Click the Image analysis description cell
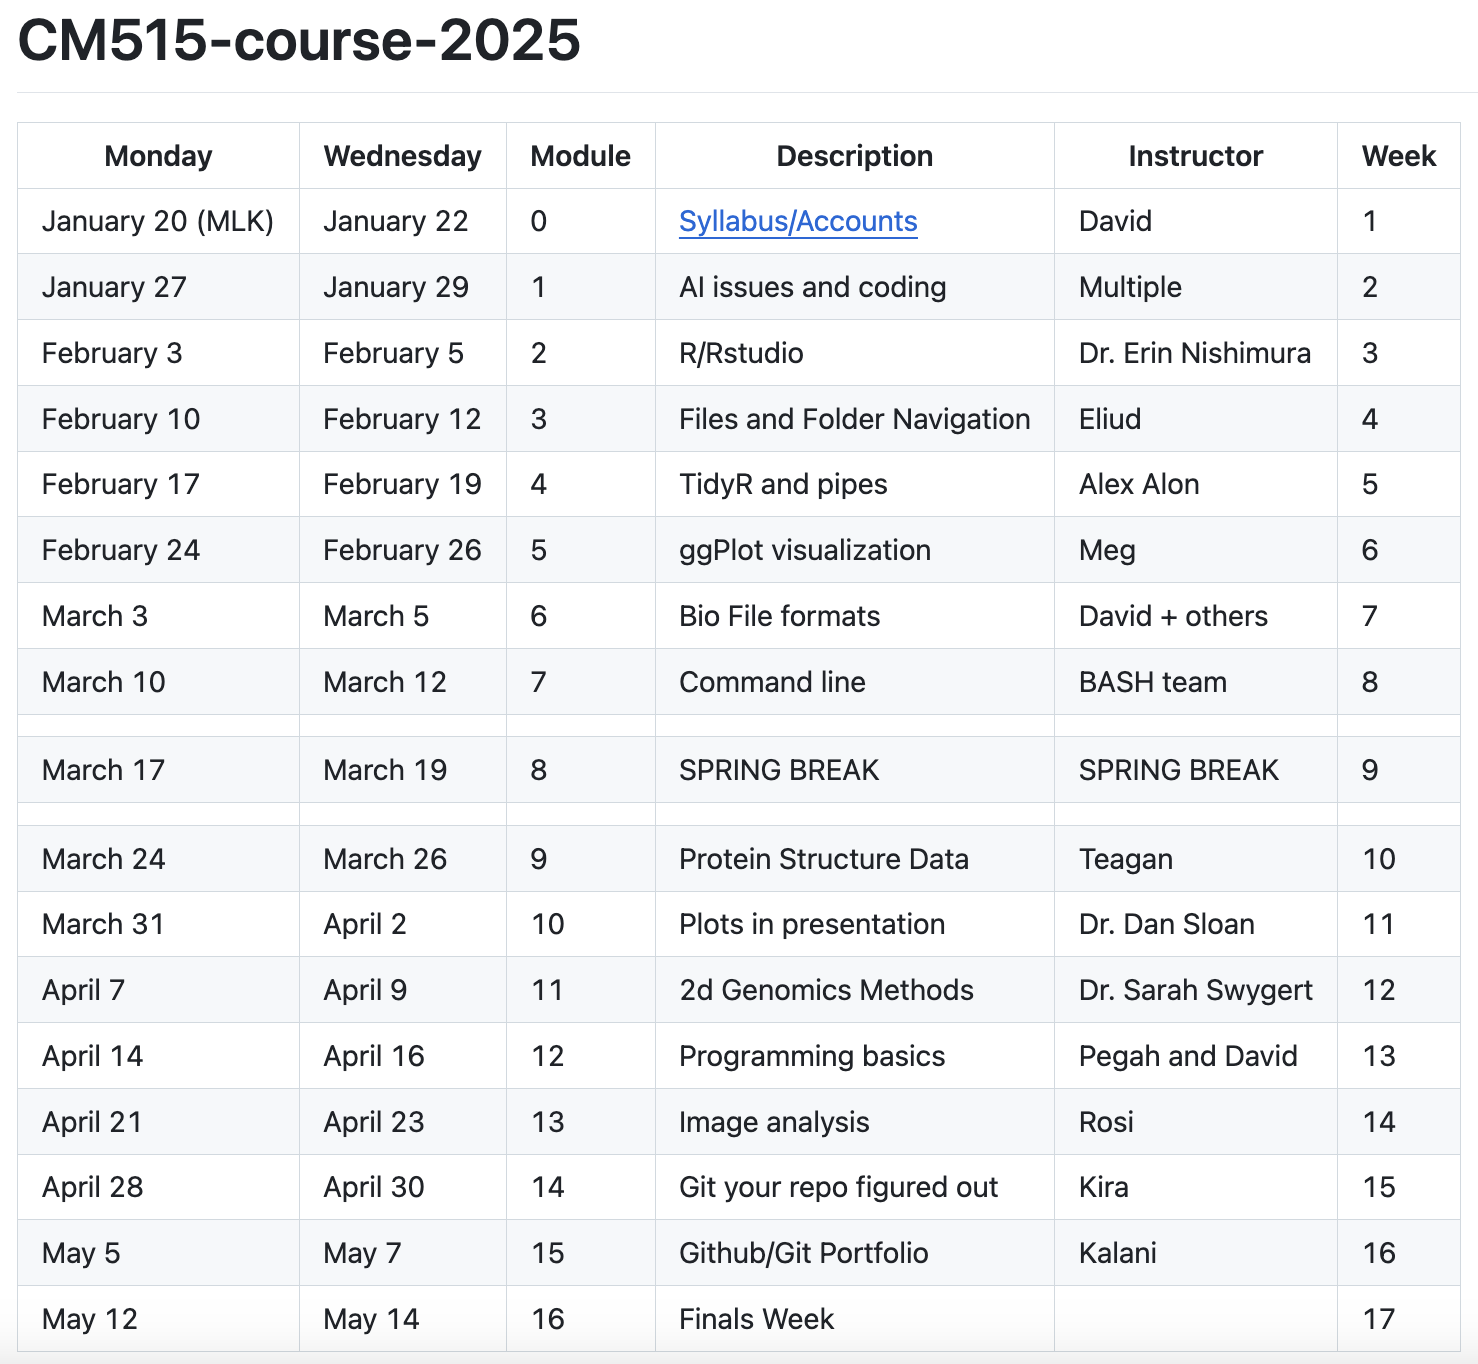The width and height of the screenshot is (1478, 1364). coord(773,1122)
